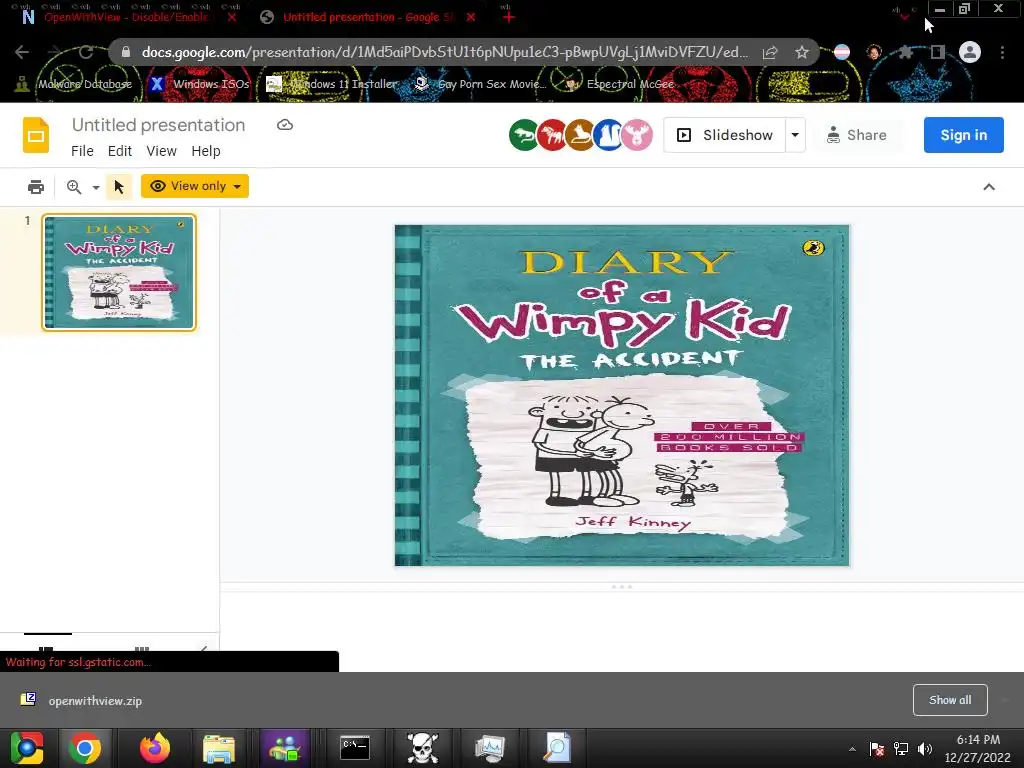Go back to previous page
This screenshot has width=1024, height=768.
pos(22,52)
